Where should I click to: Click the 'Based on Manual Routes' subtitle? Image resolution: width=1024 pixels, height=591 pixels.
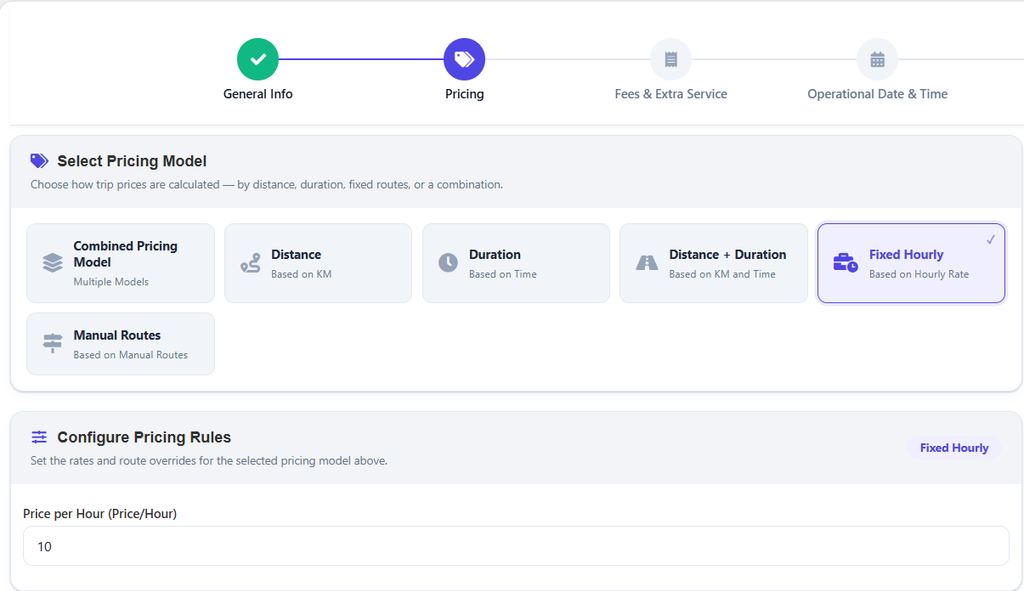click(131, 355)
